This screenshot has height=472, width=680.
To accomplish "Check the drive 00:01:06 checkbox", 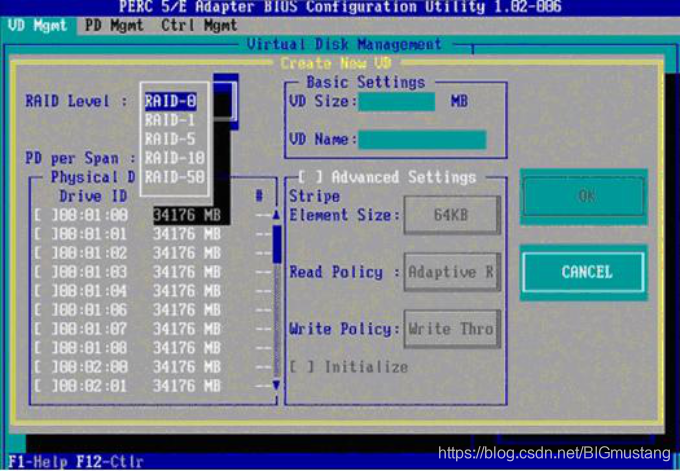I will tap(45, 310).
